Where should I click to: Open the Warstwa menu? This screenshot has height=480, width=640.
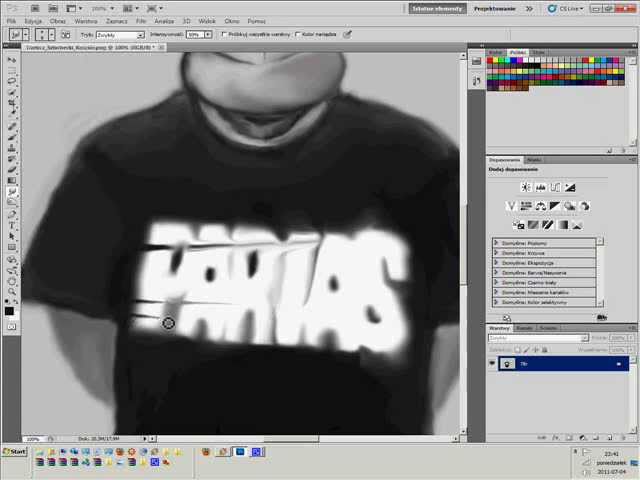[86, 21]
